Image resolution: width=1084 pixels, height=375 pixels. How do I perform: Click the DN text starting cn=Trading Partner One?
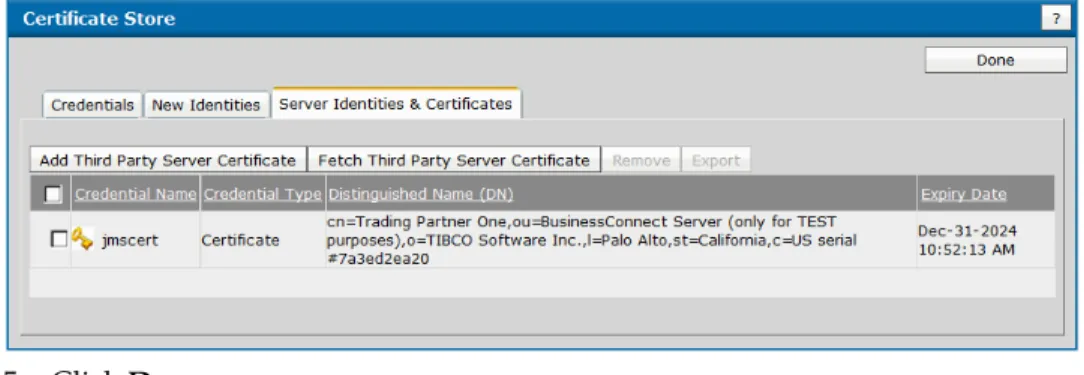(592, 240)
